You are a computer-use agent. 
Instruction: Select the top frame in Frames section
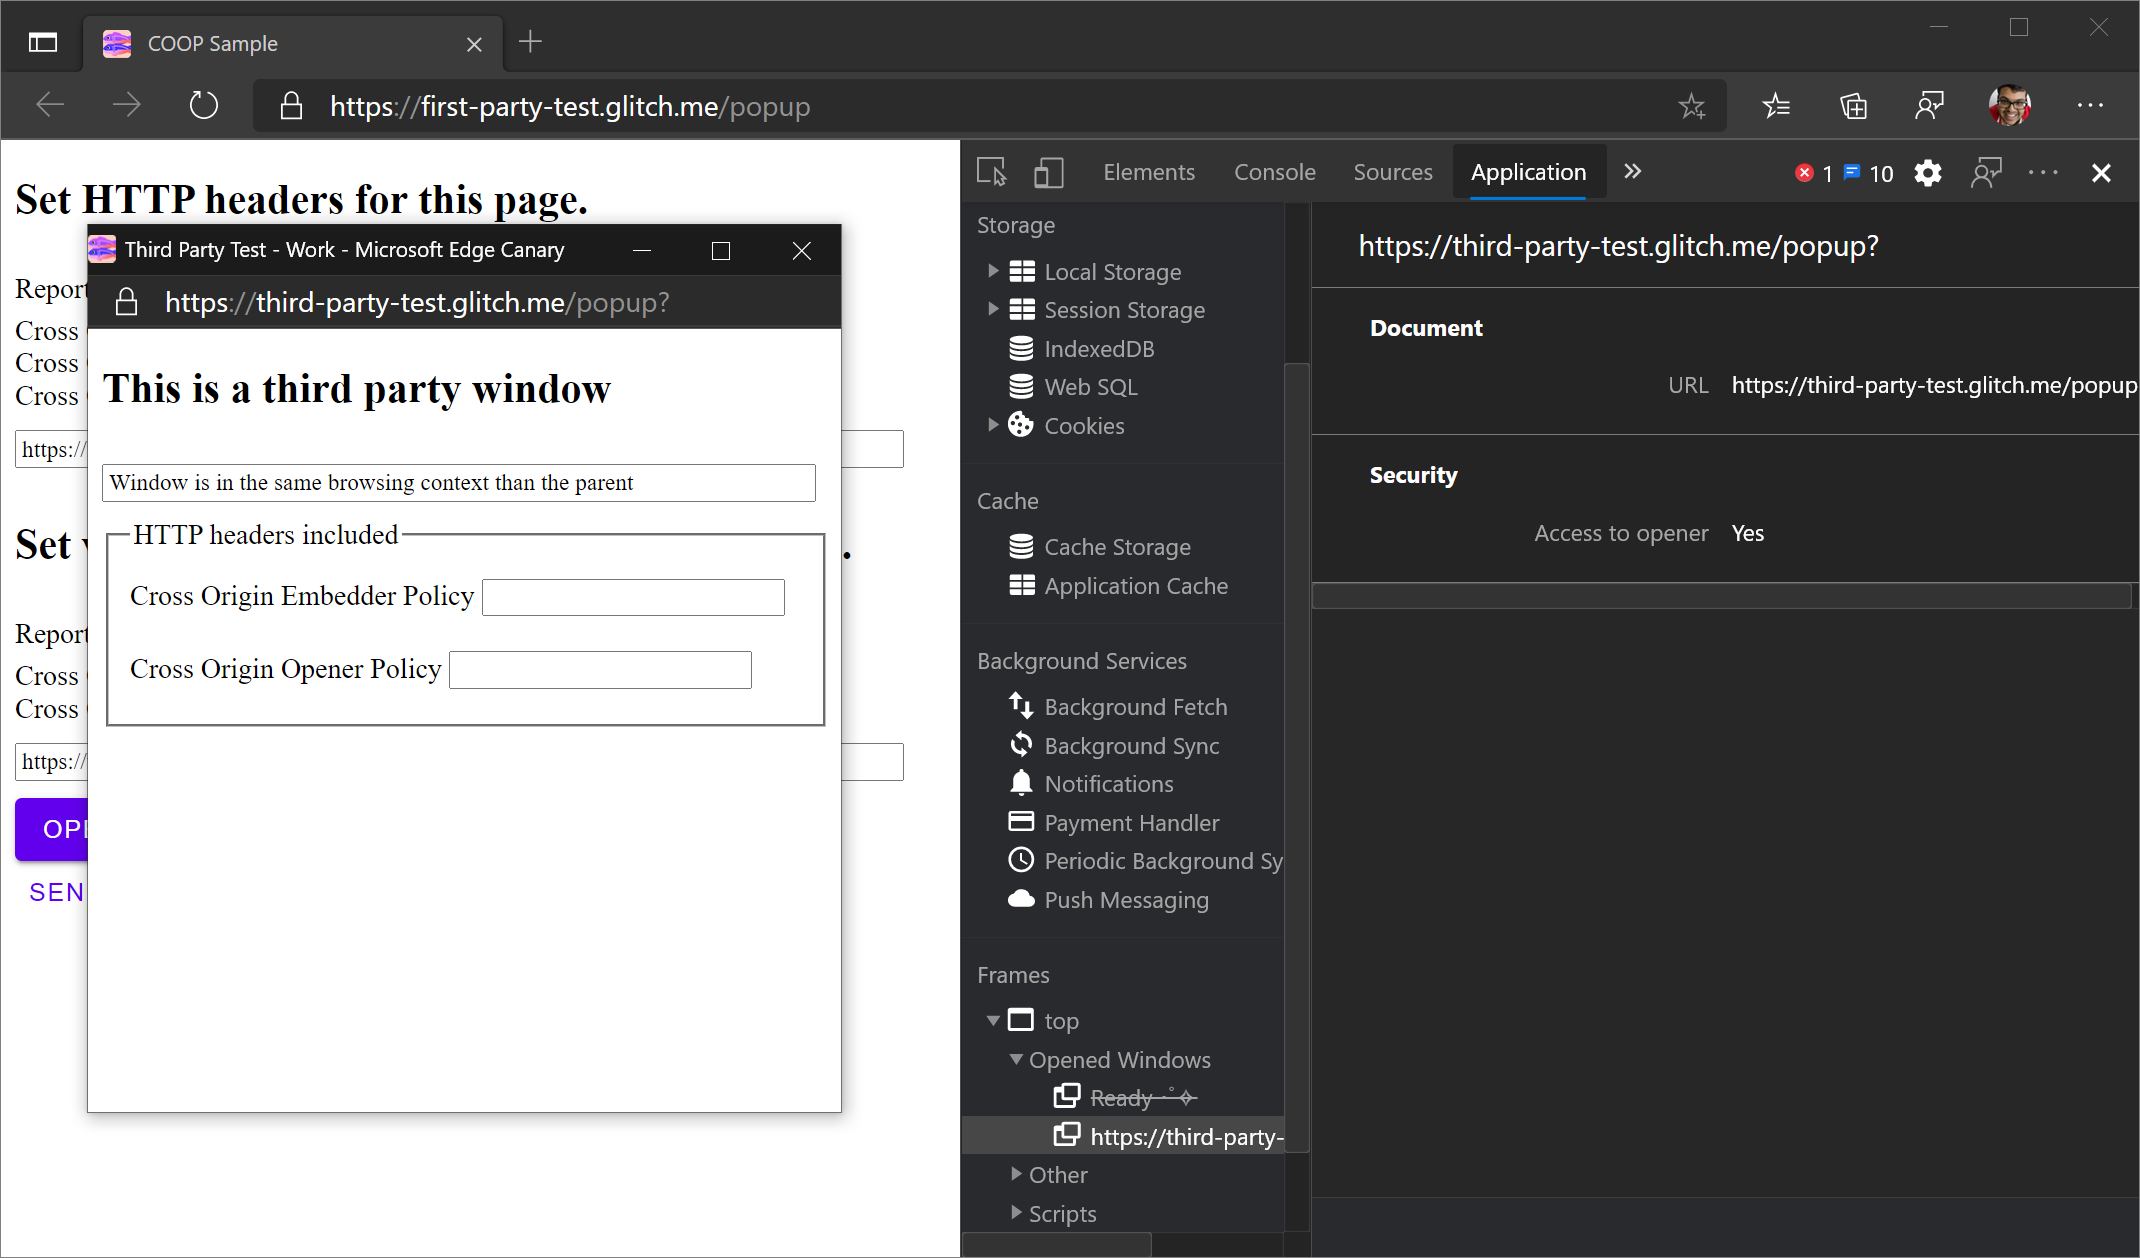[1062, 1020]
